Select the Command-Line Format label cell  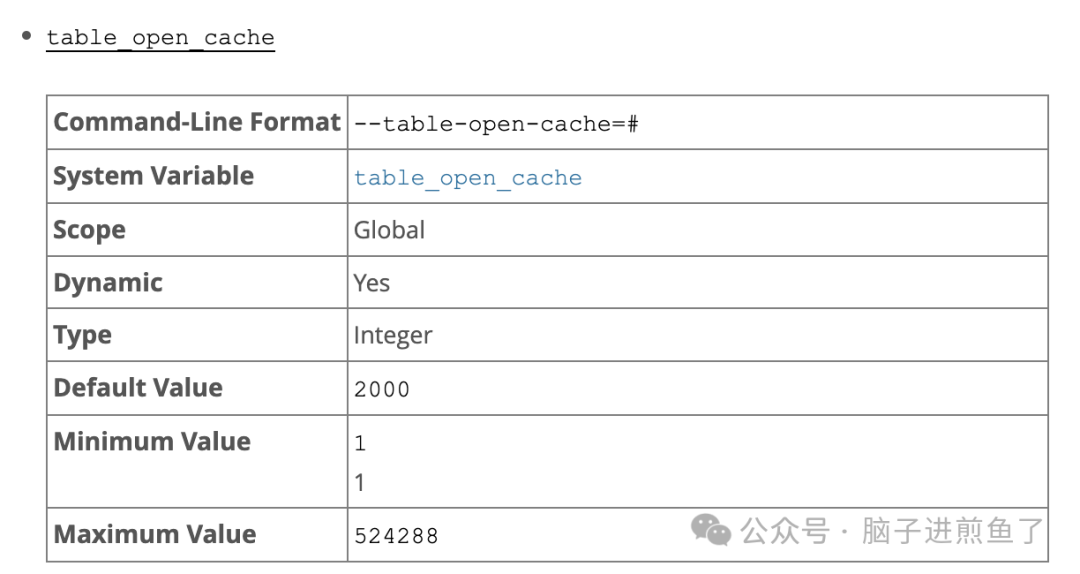click(196, 122)
